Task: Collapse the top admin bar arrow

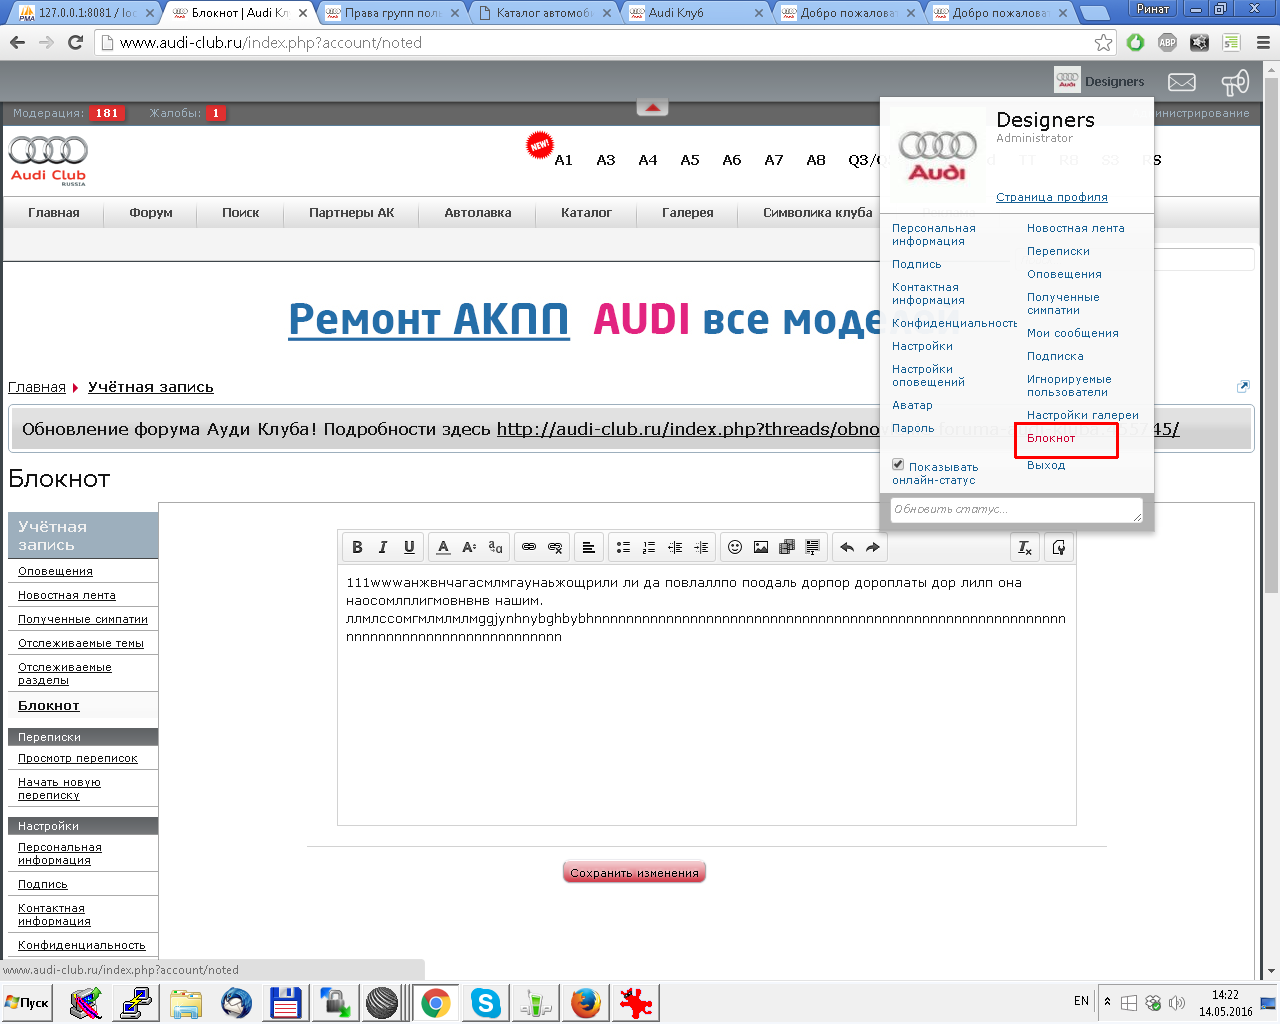Action: 652,108
